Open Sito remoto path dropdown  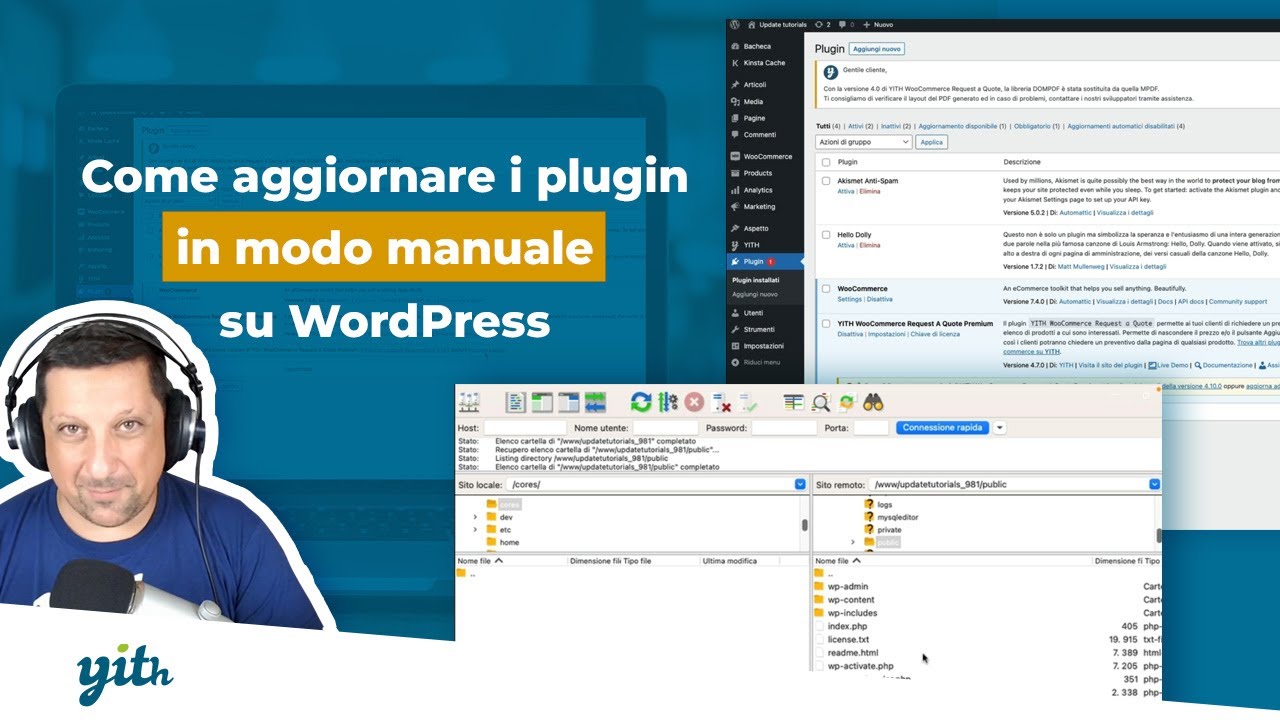pyautogui.click(x=1155, y=484)
